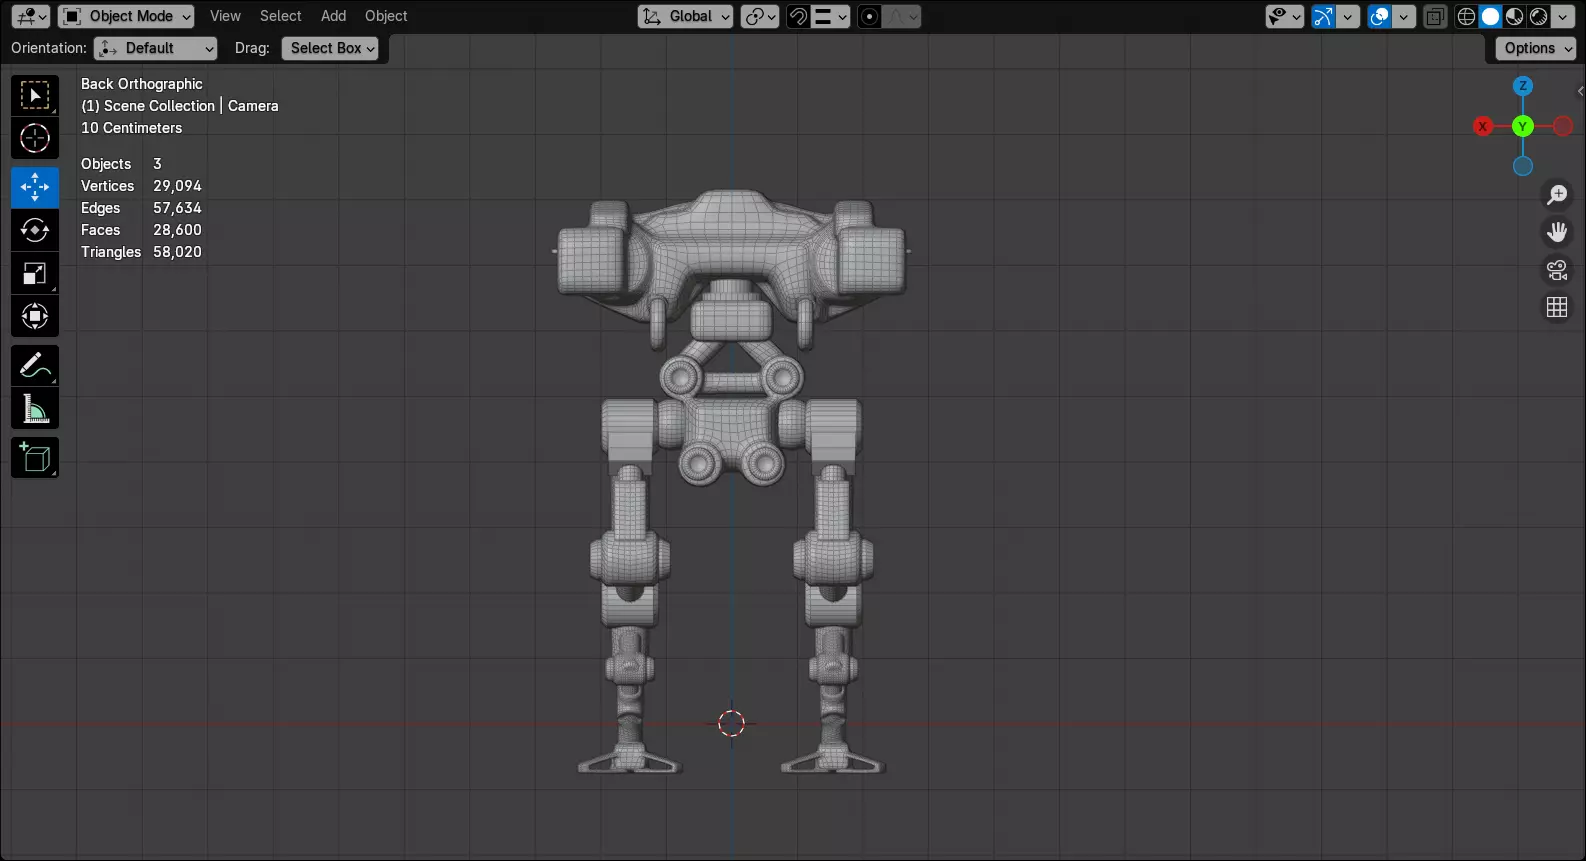
Task: Click the zoom magnifier viewport button
Action: tap(1557, 195)
